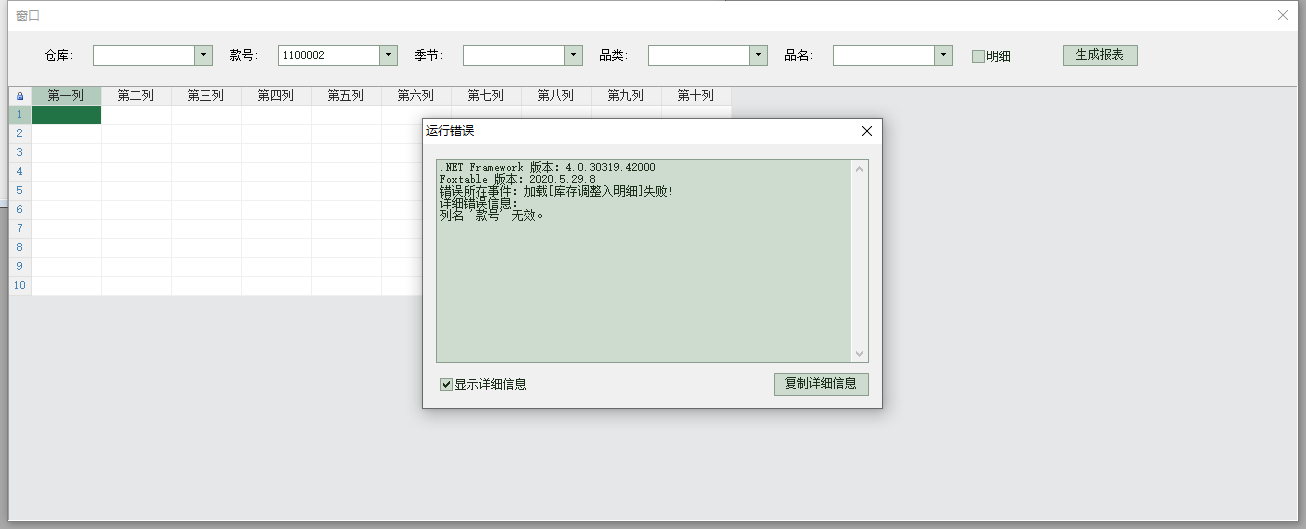Select row header 3 in grid

(20, 153)
